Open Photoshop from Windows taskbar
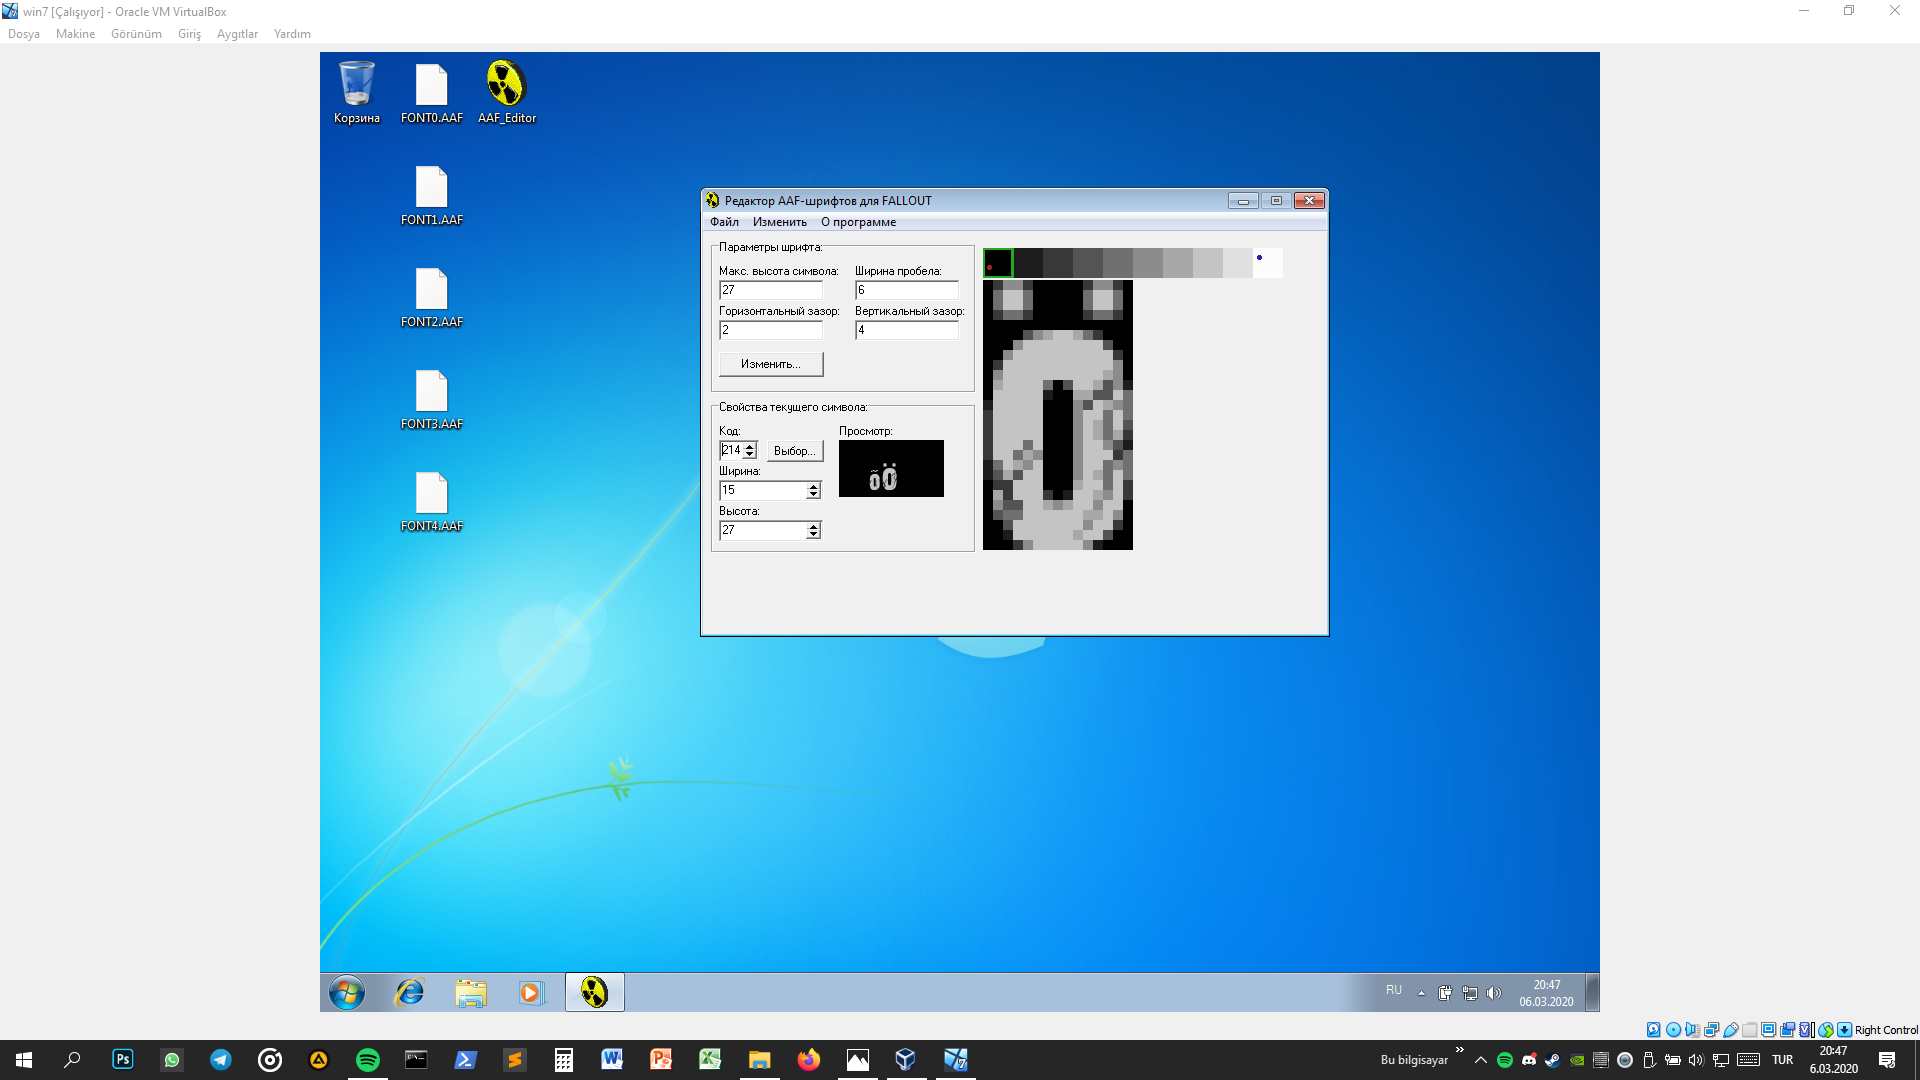Image resolution: width=1920 pixels, height=1080 pixels. 122,1059
